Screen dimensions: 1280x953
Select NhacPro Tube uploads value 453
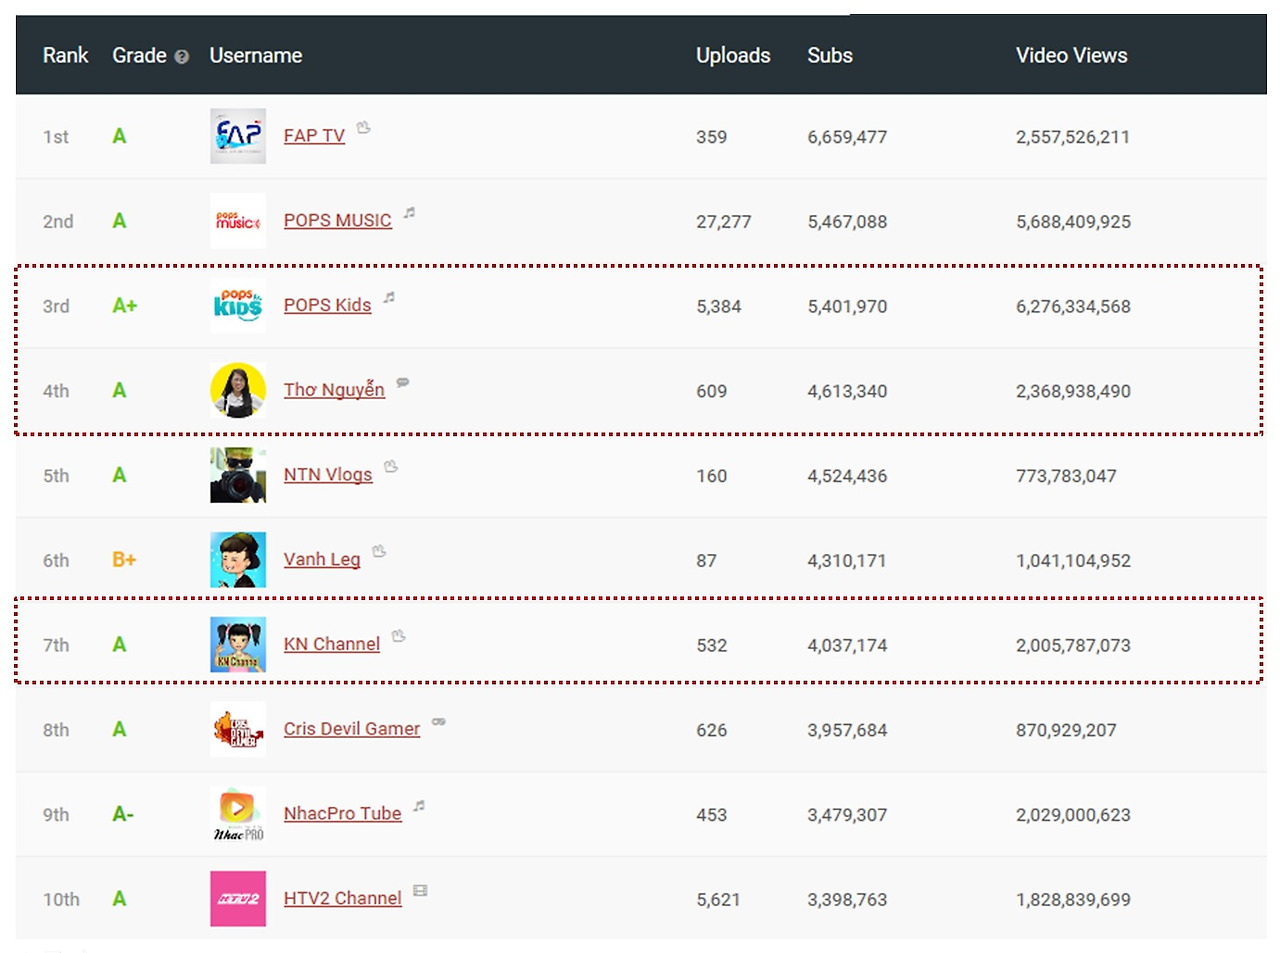click(712, 815)
